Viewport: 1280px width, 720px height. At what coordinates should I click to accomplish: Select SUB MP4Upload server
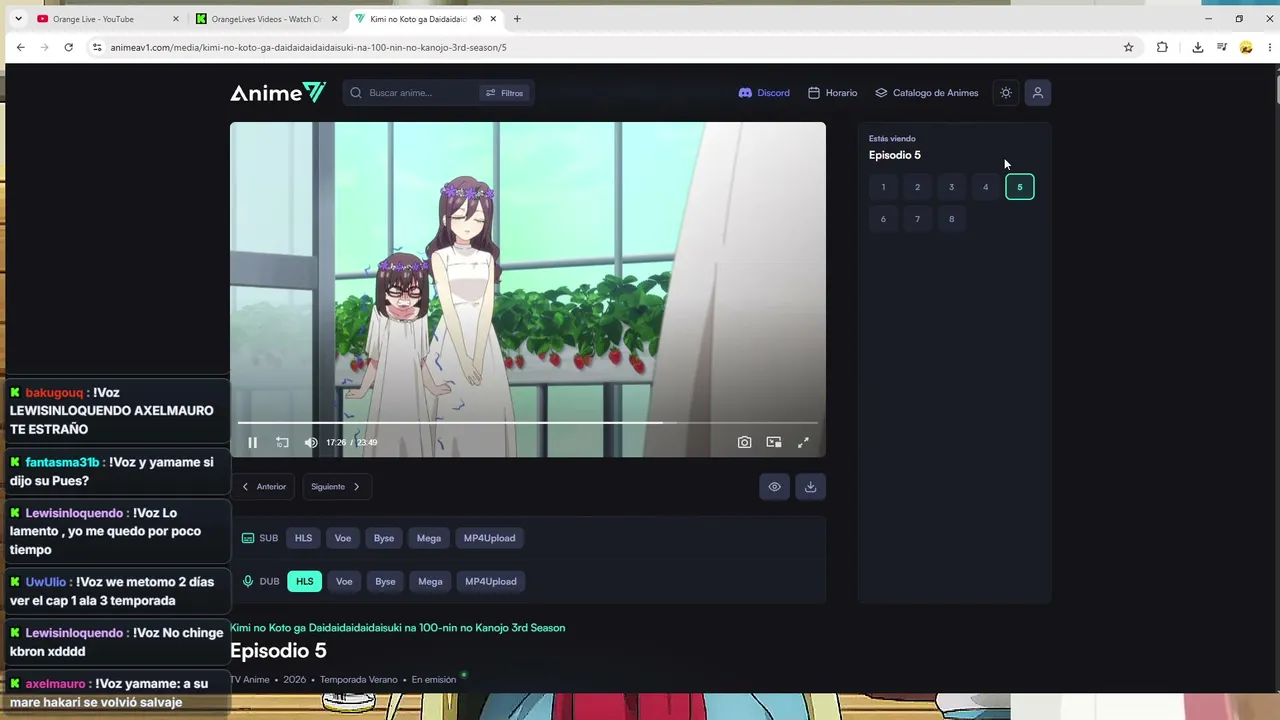490,538
